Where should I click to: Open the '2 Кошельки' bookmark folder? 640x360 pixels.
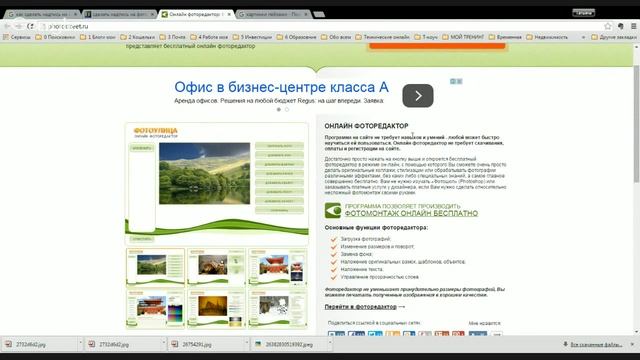pyautogui.click(x=138, y=37)
